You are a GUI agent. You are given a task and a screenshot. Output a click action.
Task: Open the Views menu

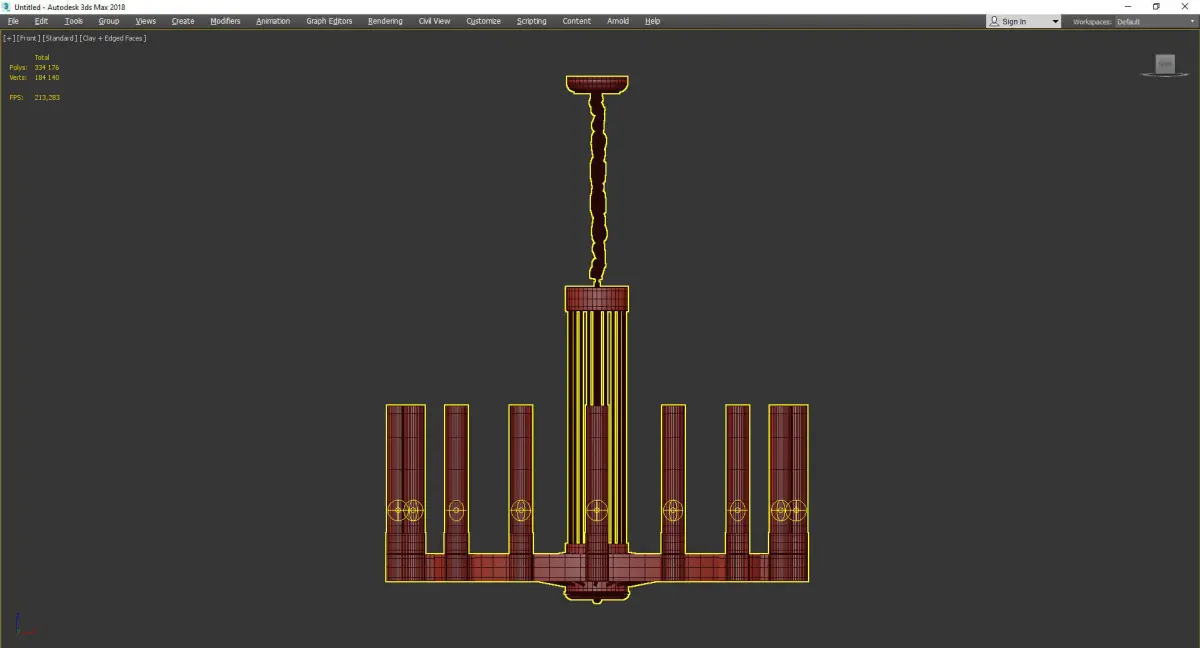tap(146, 21)
